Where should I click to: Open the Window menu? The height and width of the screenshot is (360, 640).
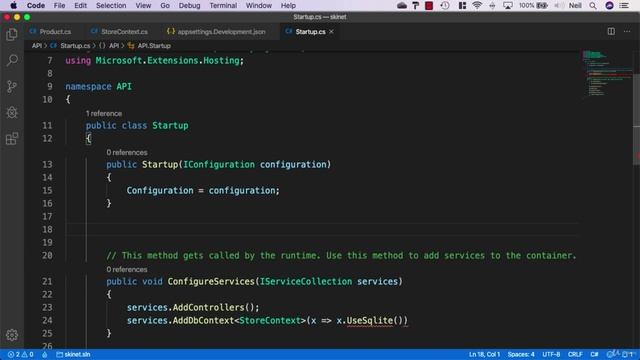coord(258,5)
